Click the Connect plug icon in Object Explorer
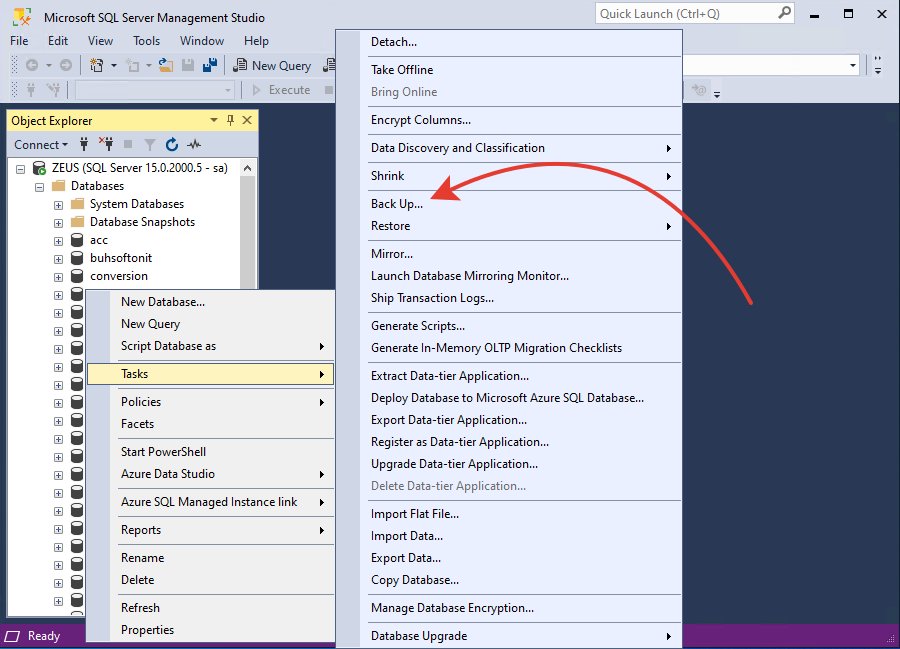This screenshot has width=900, height=649. (x=84, y=143)
